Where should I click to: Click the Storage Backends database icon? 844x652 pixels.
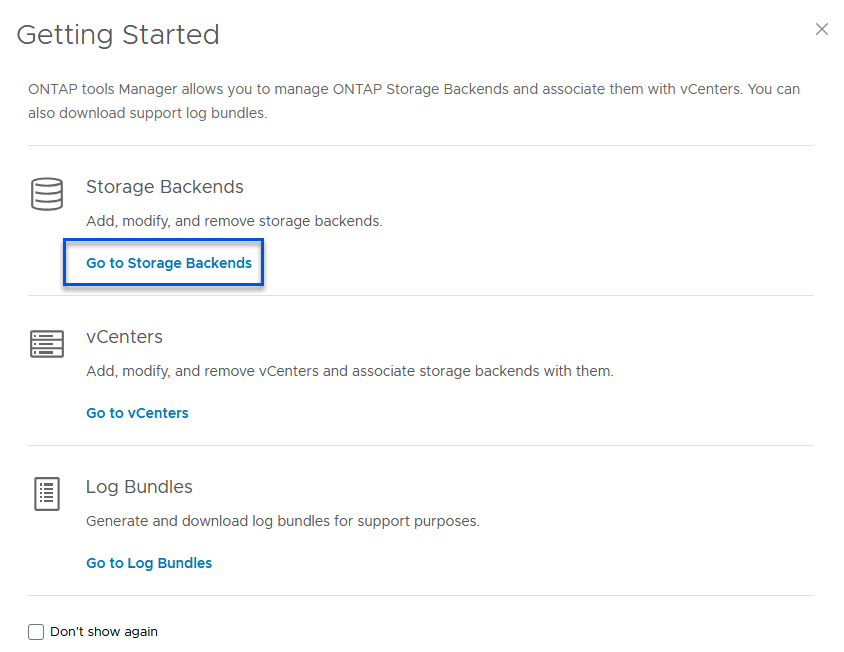[47, 194]
